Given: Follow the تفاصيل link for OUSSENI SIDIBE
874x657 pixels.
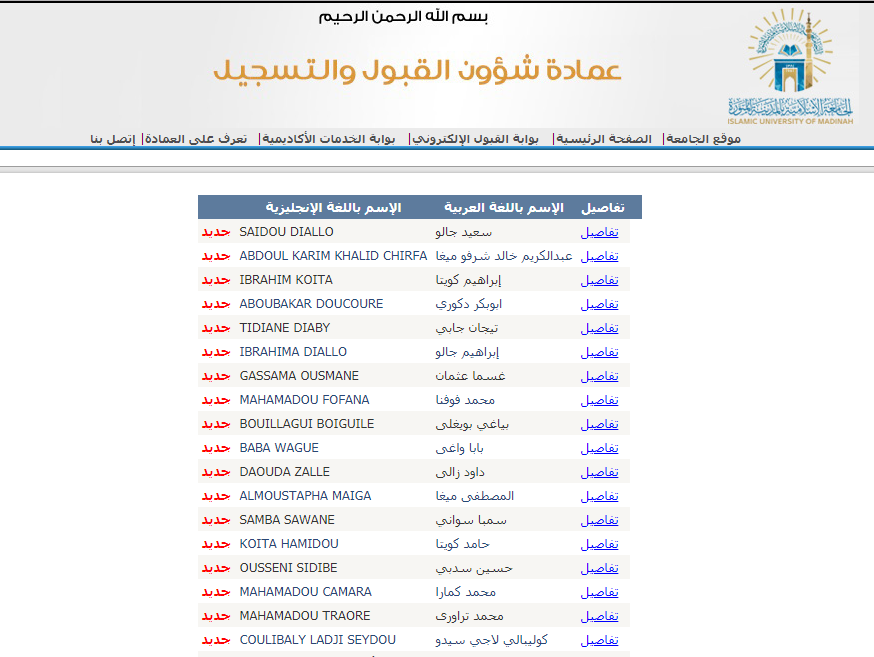Looking at the screenshot, I should (x=599, y=567).
